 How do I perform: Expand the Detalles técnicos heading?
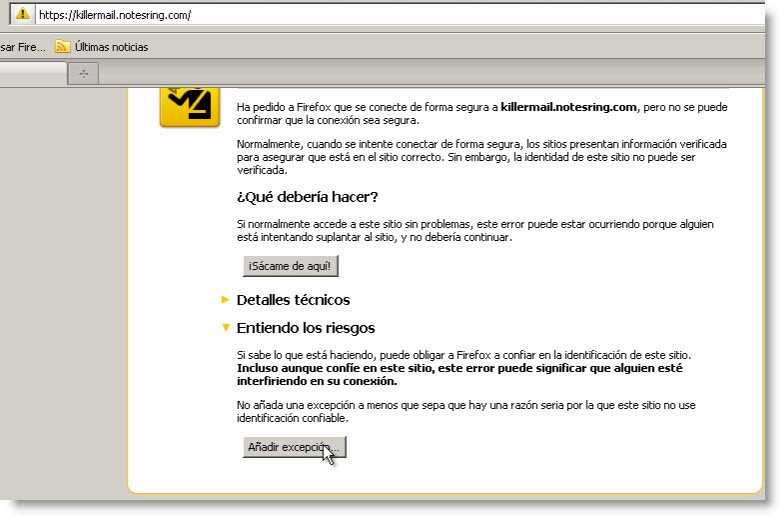[293, 300]
